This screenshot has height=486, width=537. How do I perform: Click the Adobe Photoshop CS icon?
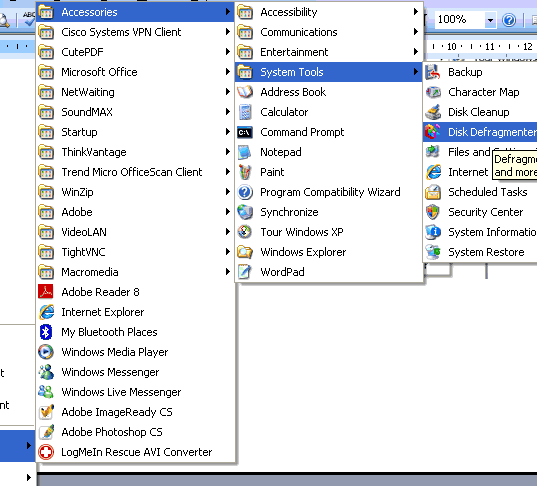(46, 432)
